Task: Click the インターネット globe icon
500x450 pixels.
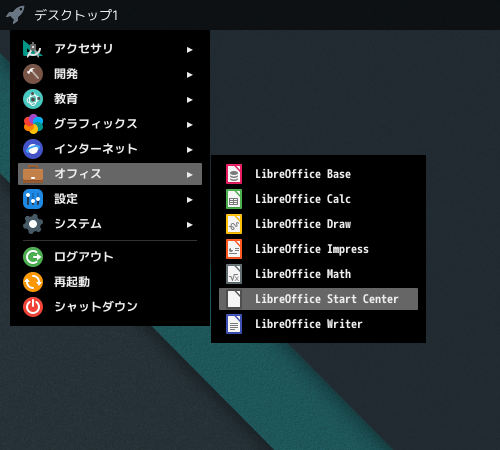Action: tap(33, 149)
